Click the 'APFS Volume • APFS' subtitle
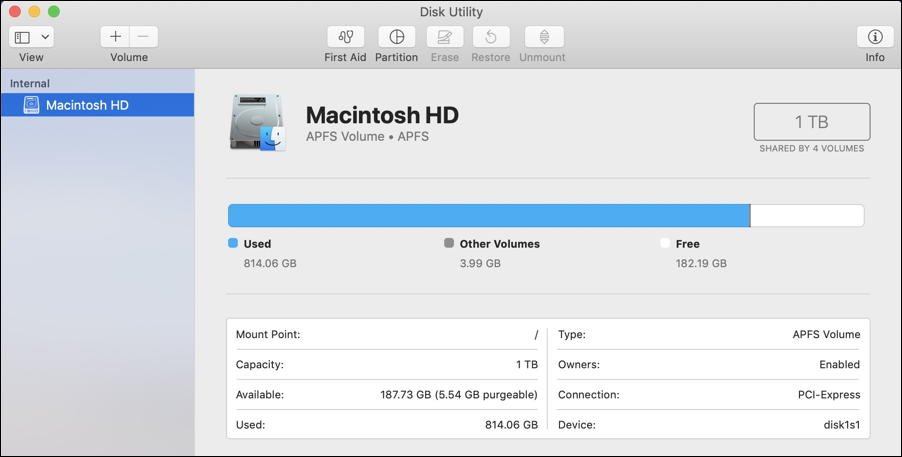The height and width of the screenshot is (457, 902). (x=367, y=136)
